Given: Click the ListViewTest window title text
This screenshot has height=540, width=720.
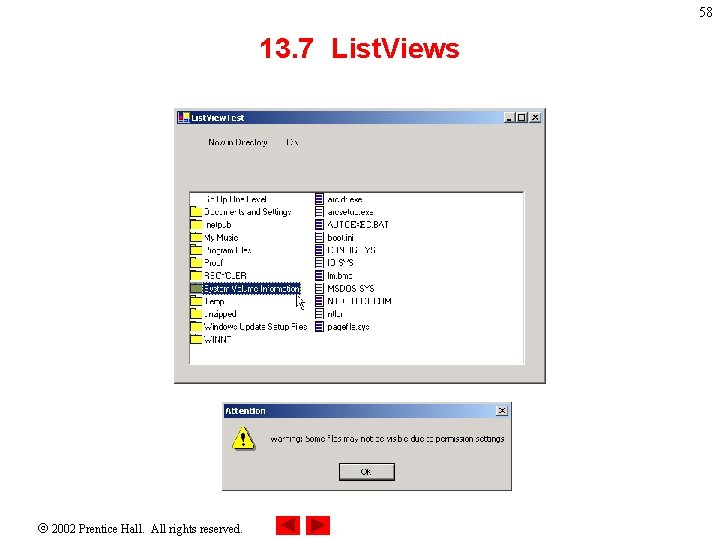Looking at the screenshot, I should 217,118.
